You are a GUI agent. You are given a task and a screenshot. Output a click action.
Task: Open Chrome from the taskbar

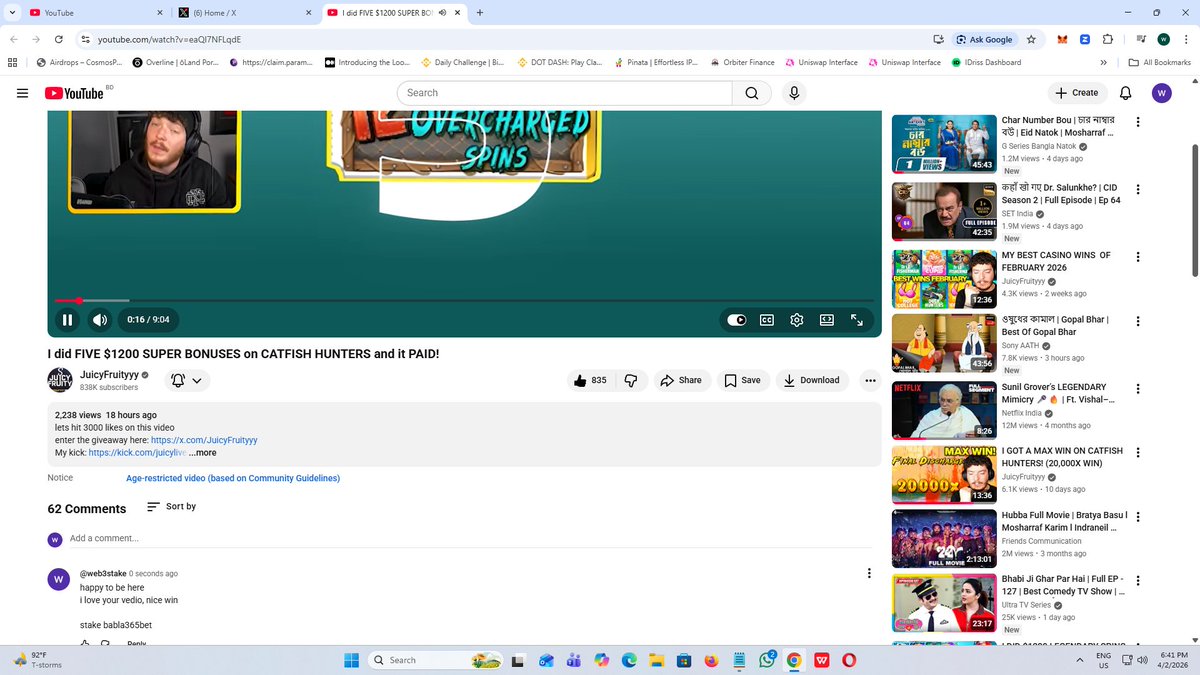click(x=794, y=660)
